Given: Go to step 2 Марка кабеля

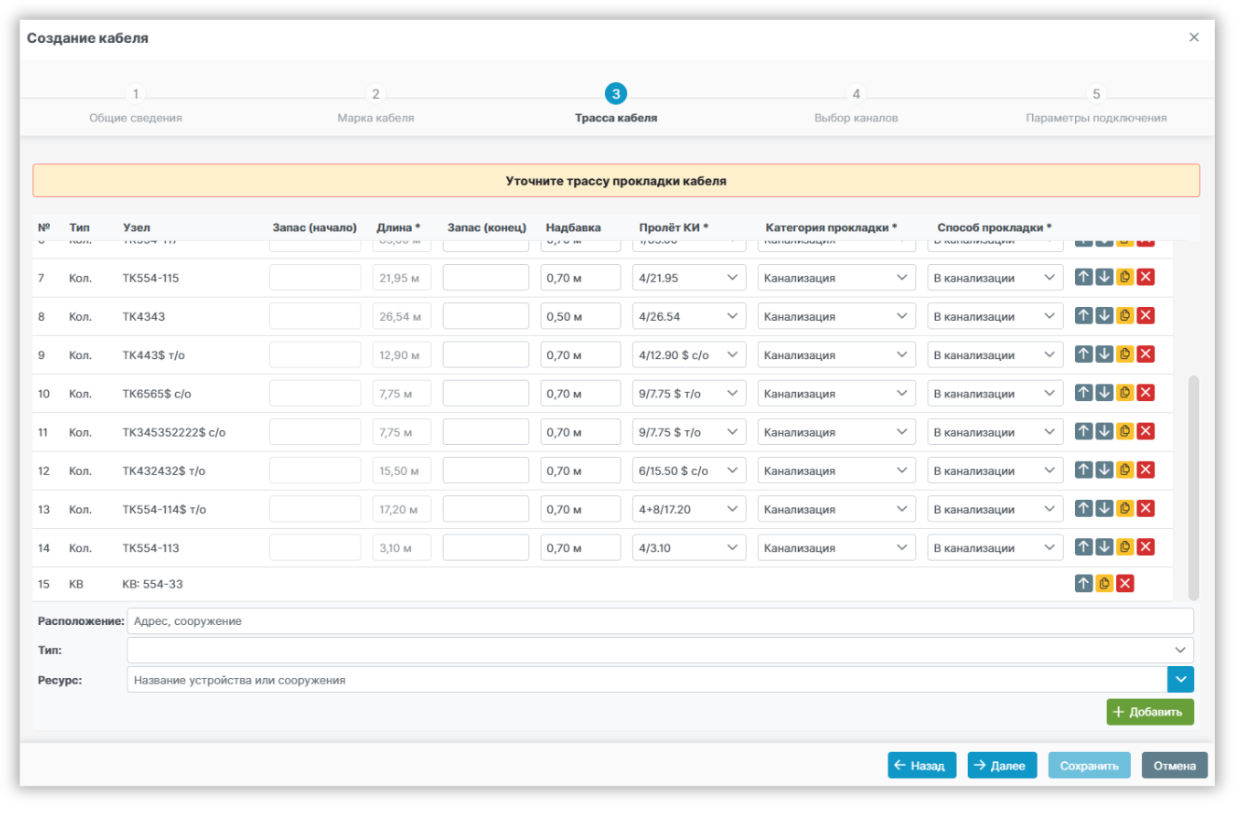Looking at the screenshot, I should point(376,105).
